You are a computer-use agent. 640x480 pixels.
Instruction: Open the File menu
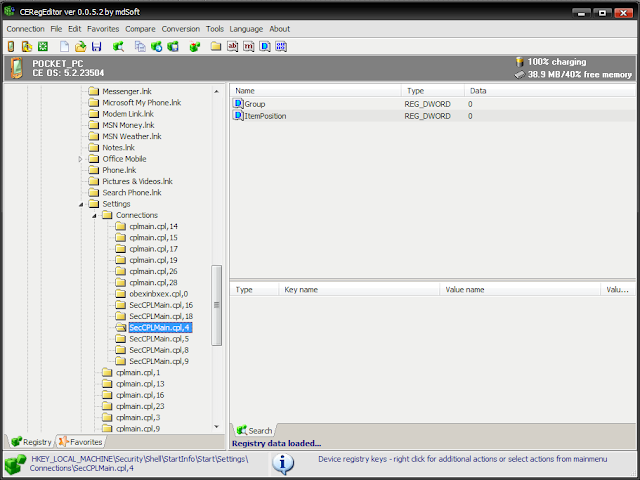click(x=56, y=29)
